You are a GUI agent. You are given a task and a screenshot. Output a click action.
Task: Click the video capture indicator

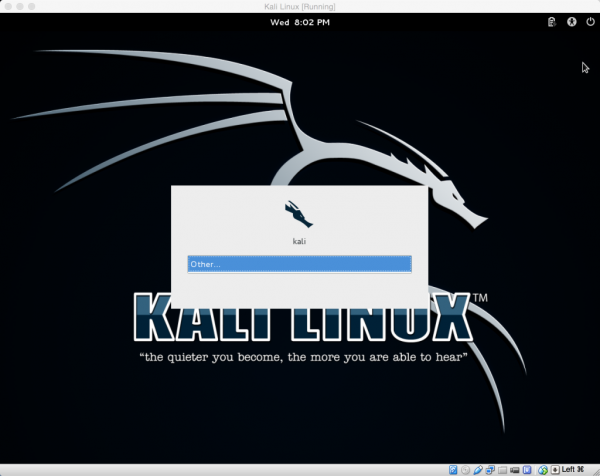515,470
